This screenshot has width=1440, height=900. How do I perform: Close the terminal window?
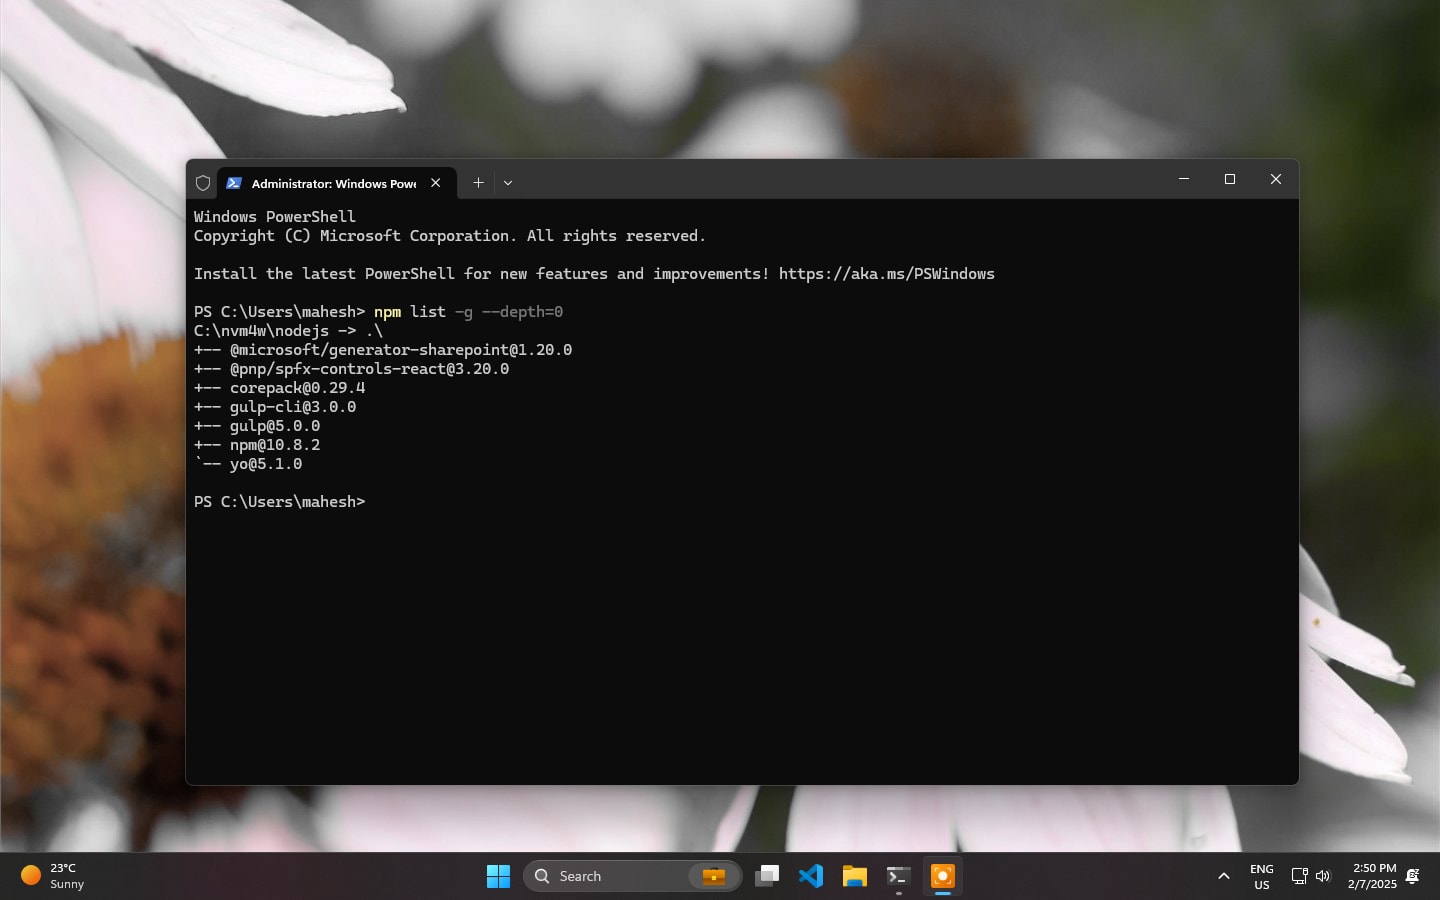click(1276, 179)
